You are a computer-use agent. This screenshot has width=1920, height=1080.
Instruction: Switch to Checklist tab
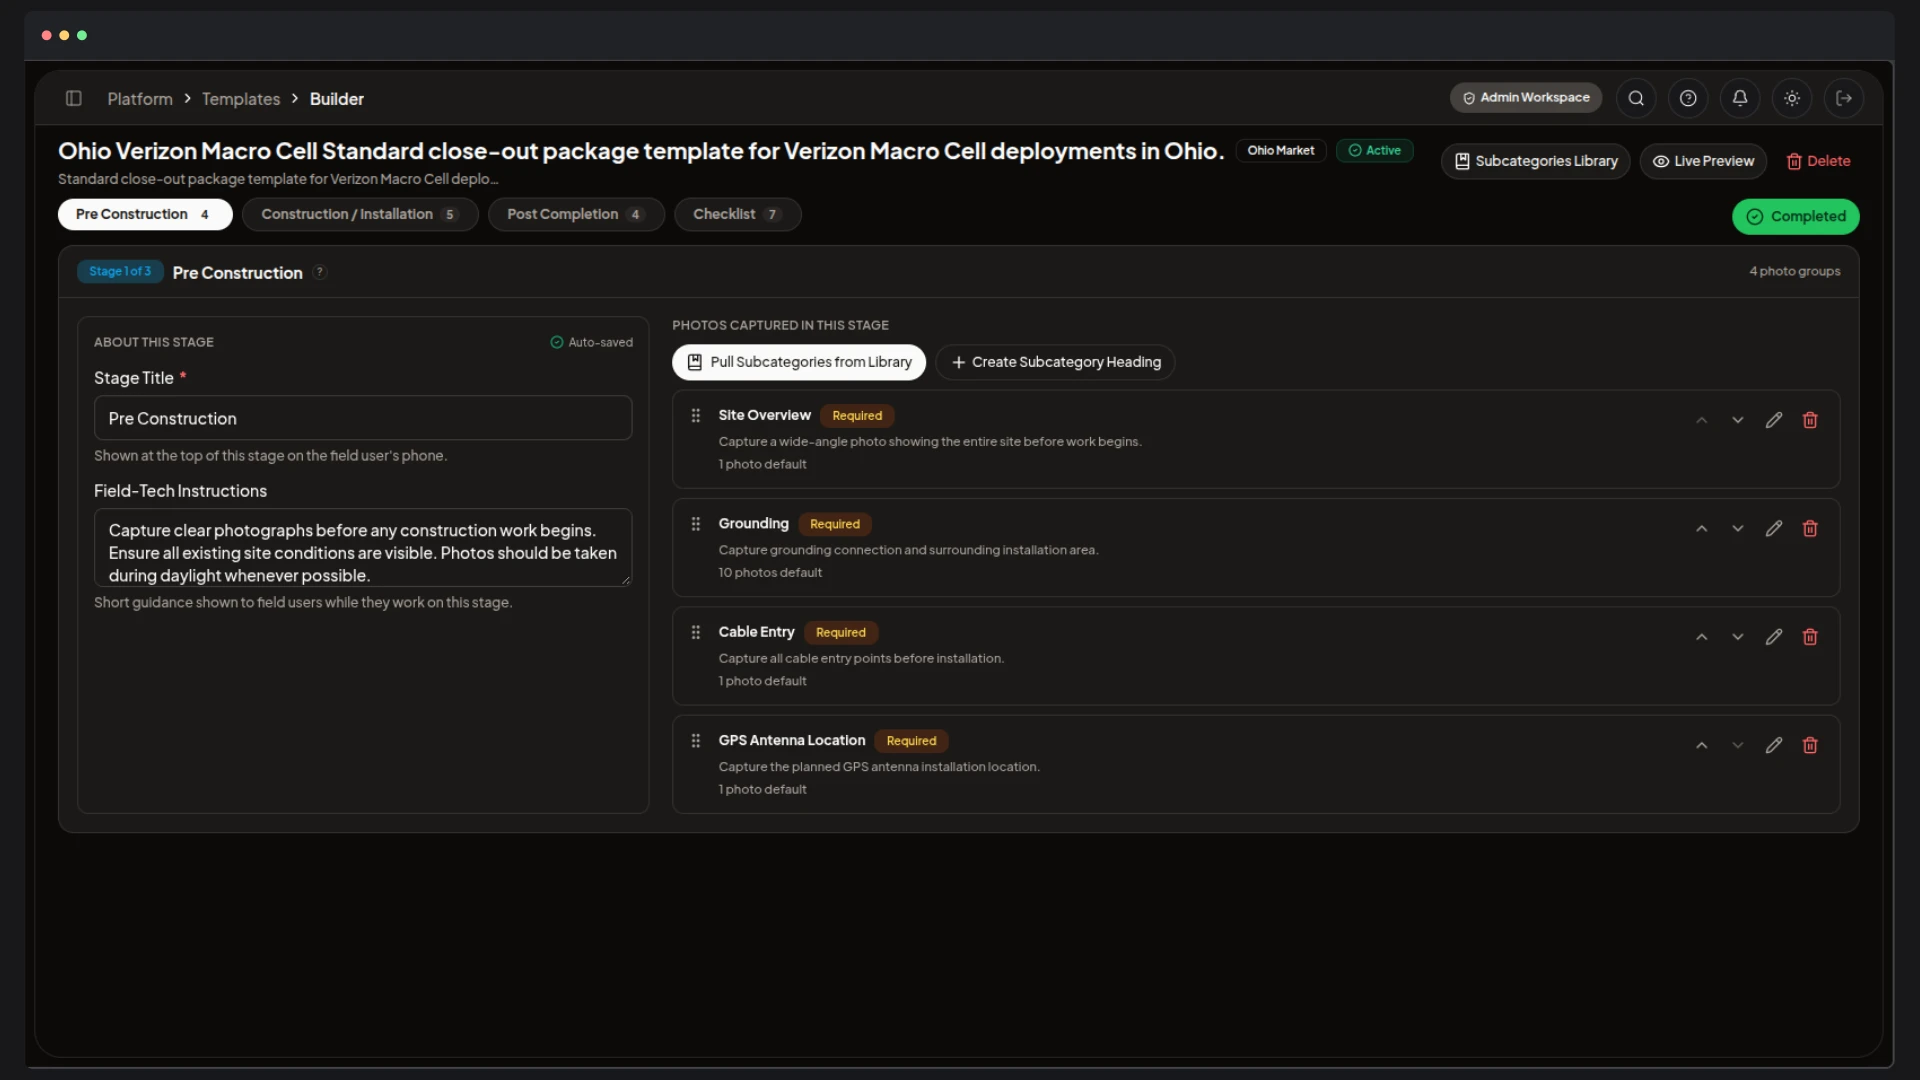tap(737, 214)
